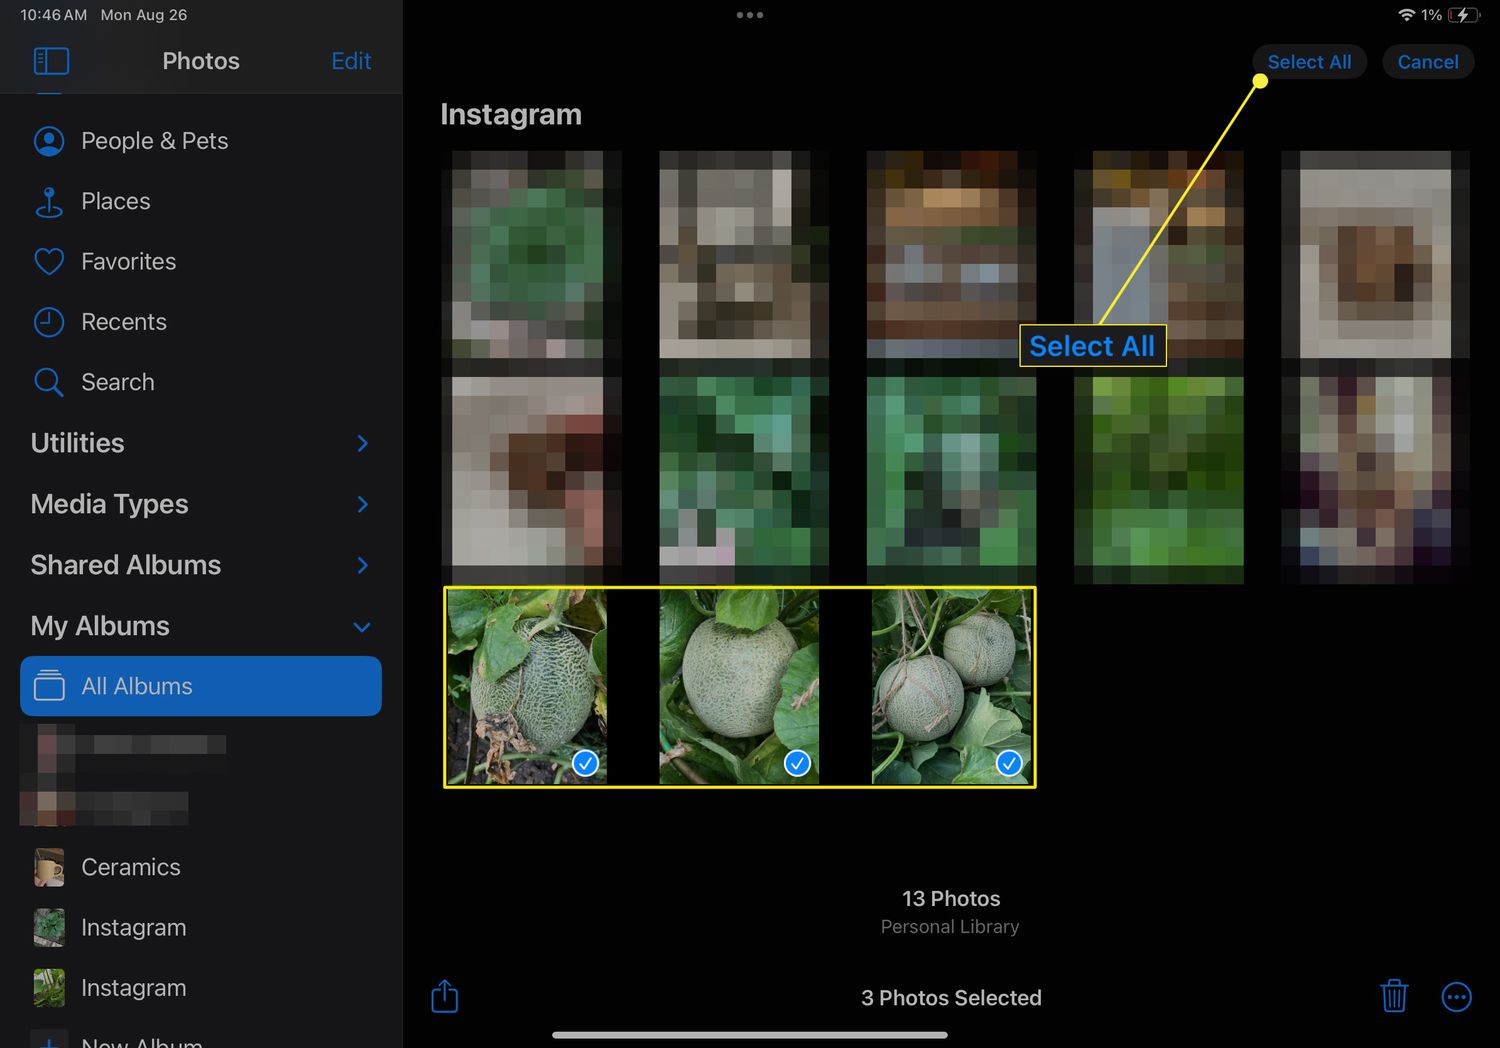Open the Ceramics album
This screenshot has width=1500, height=1048.
[130, 867]
